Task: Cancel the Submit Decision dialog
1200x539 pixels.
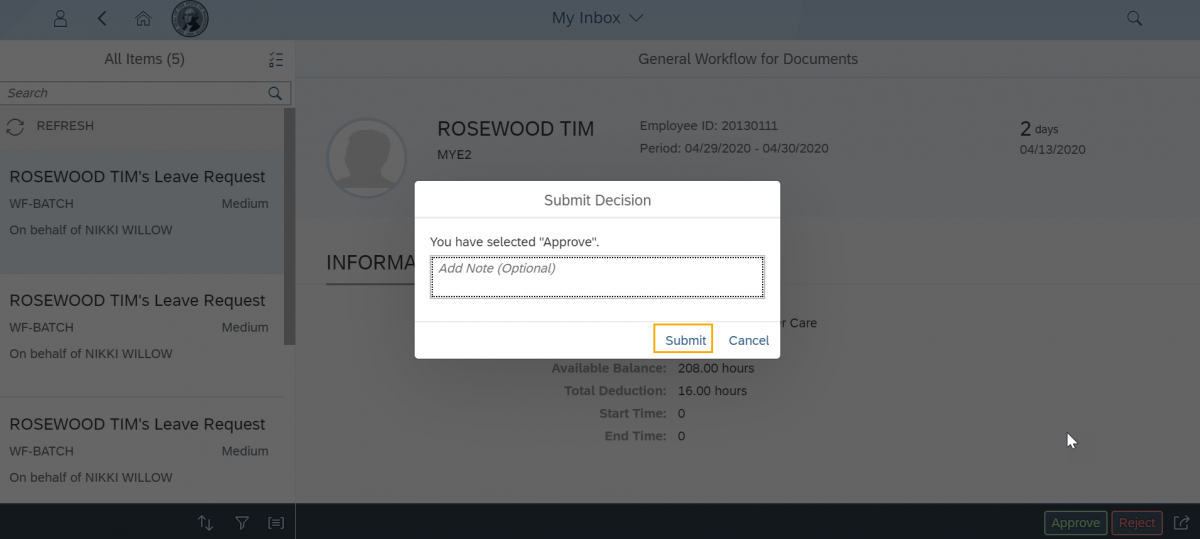Action: click(x=748, y=340)
